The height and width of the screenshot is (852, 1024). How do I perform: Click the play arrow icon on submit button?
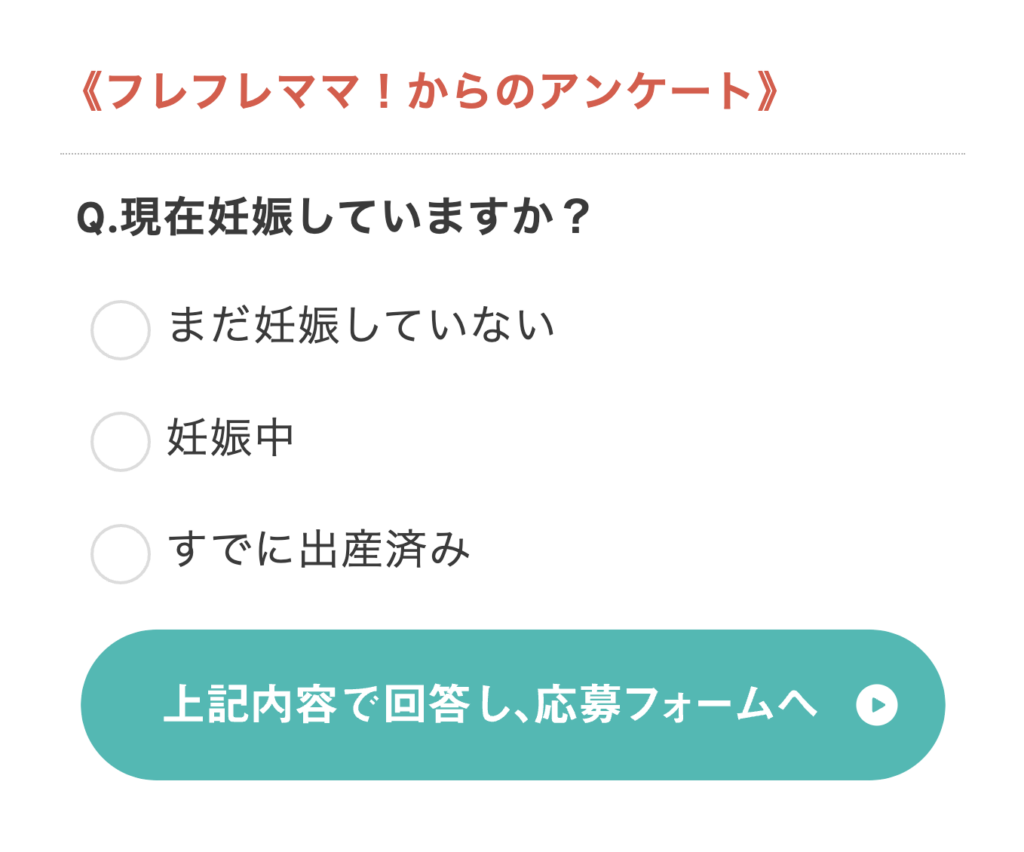(877, 706)
